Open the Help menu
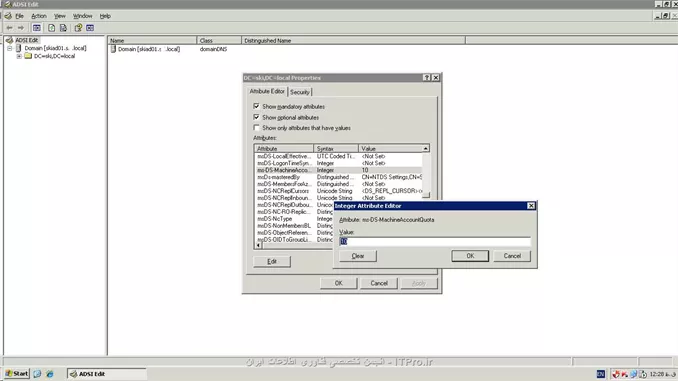678x381 pixels. (x=105, y=16)
